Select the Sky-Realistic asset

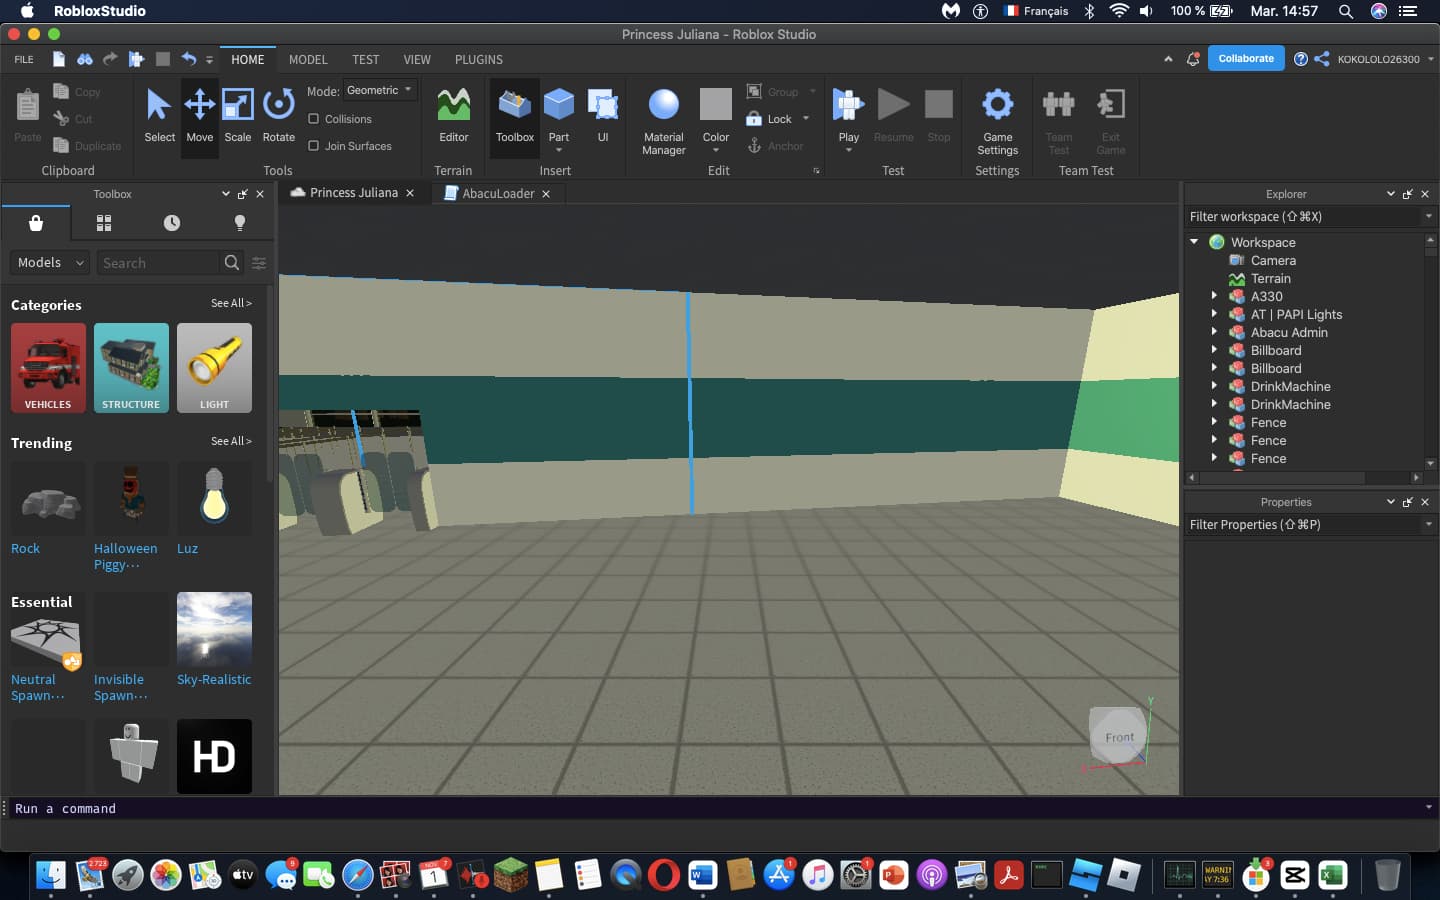pyautogui.click(x=214, y=640)
